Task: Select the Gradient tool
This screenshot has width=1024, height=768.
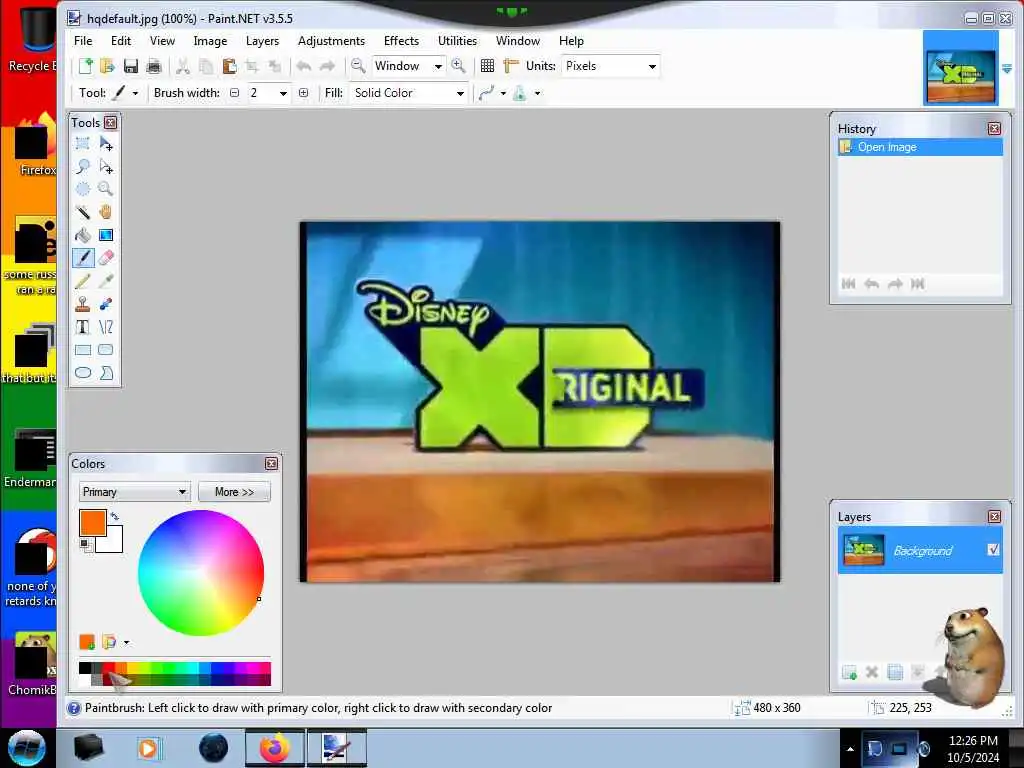Action: (106, 235)
